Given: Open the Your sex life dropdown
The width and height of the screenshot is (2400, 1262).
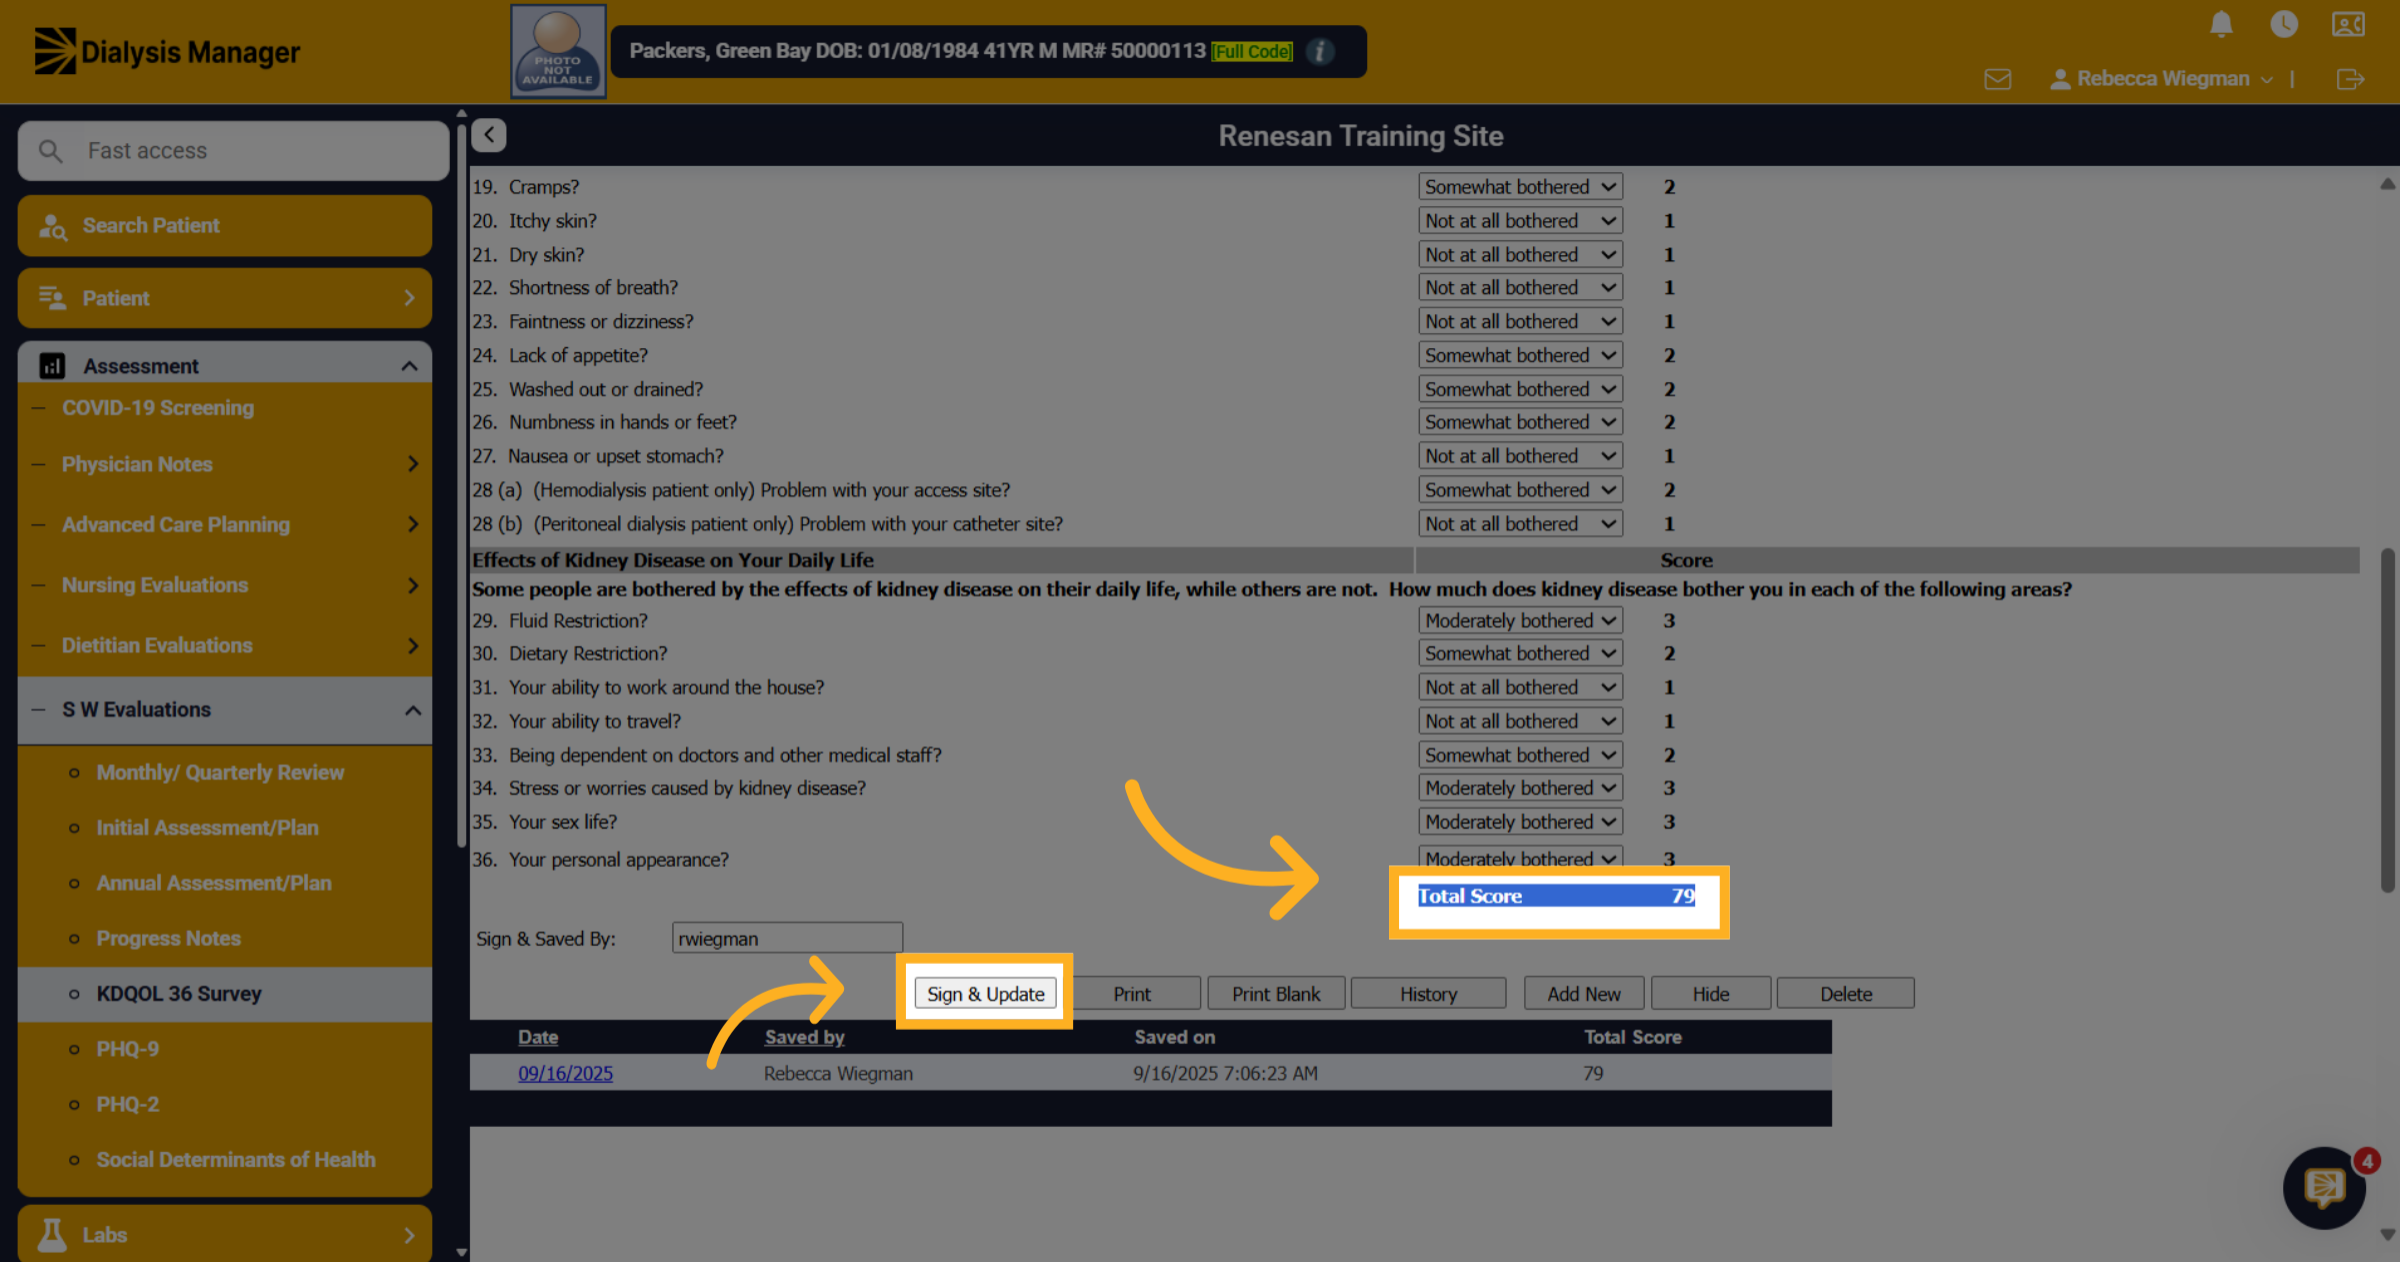Looking at the screenshot, I should 1520,822.
